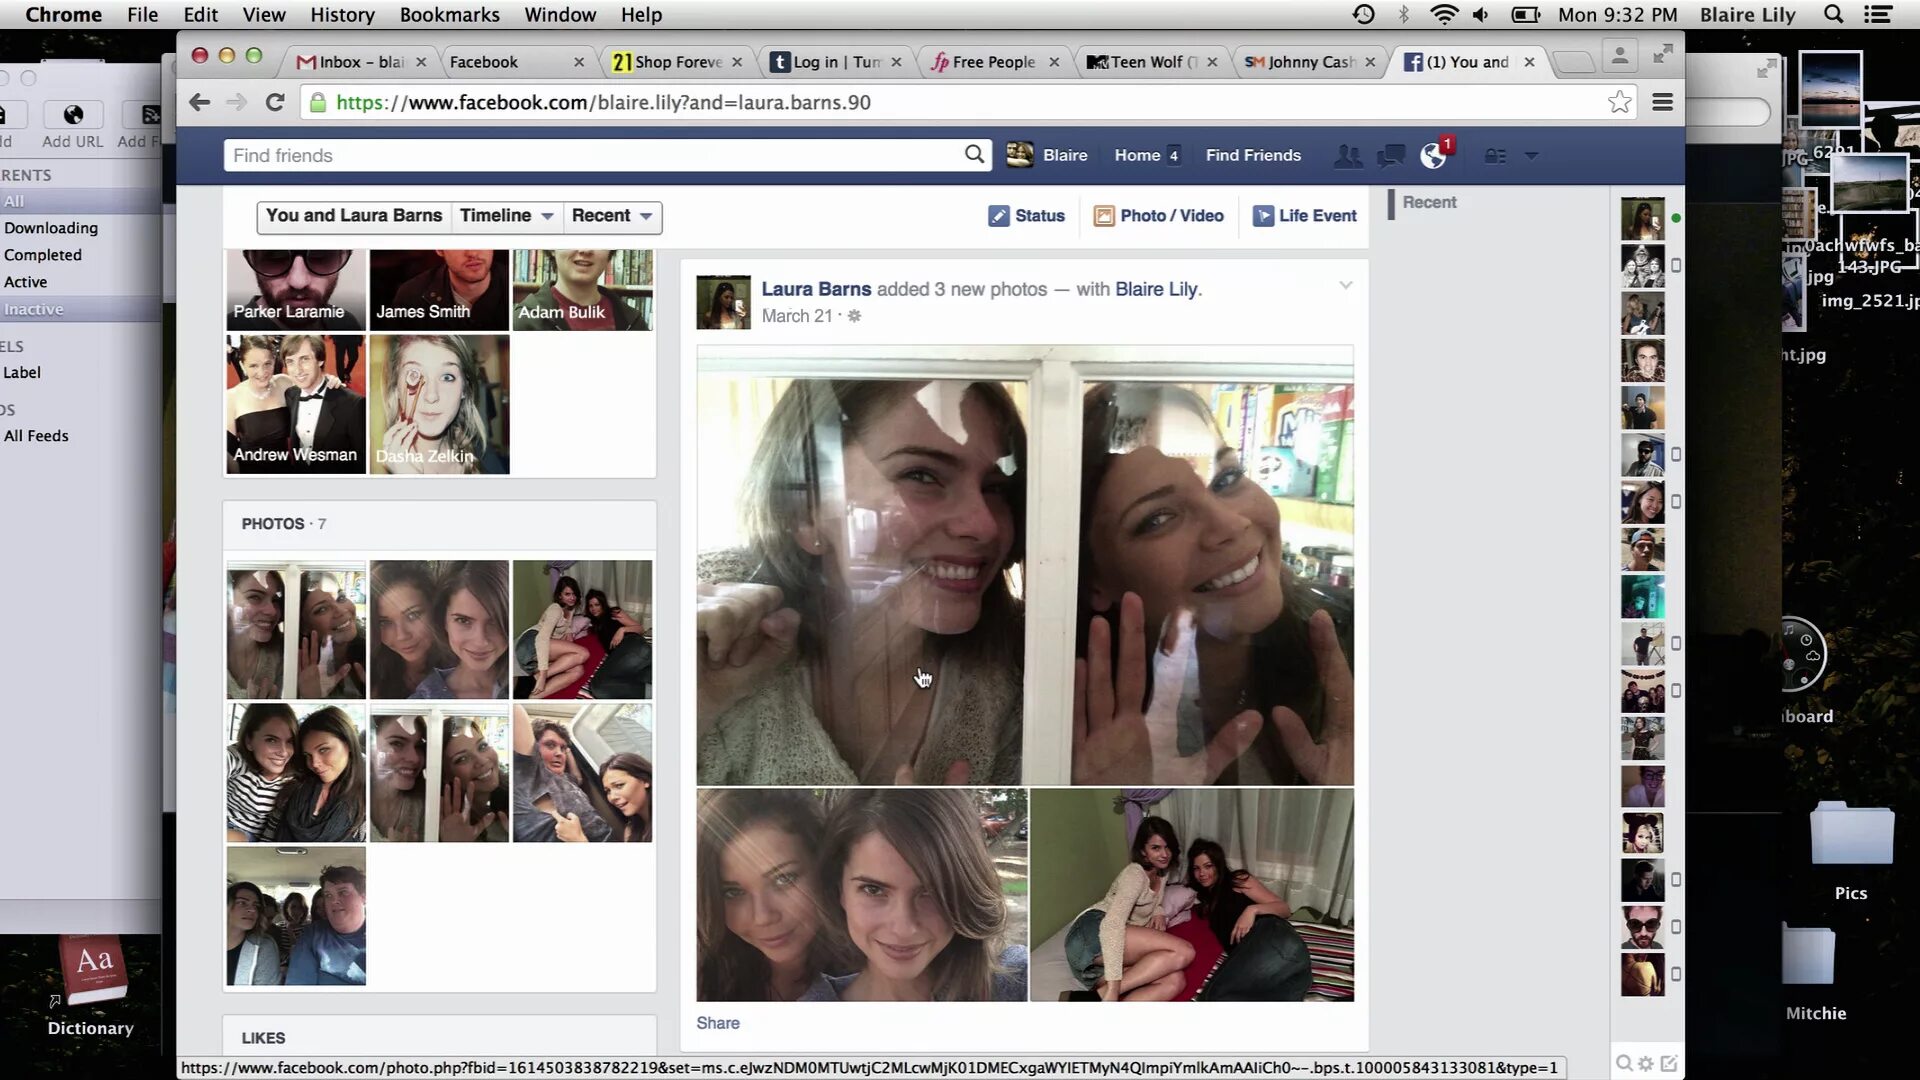The width and height of the screenshot is (1920, 1080).
Task: Click the Share link under the photos
Action: 717,1023
